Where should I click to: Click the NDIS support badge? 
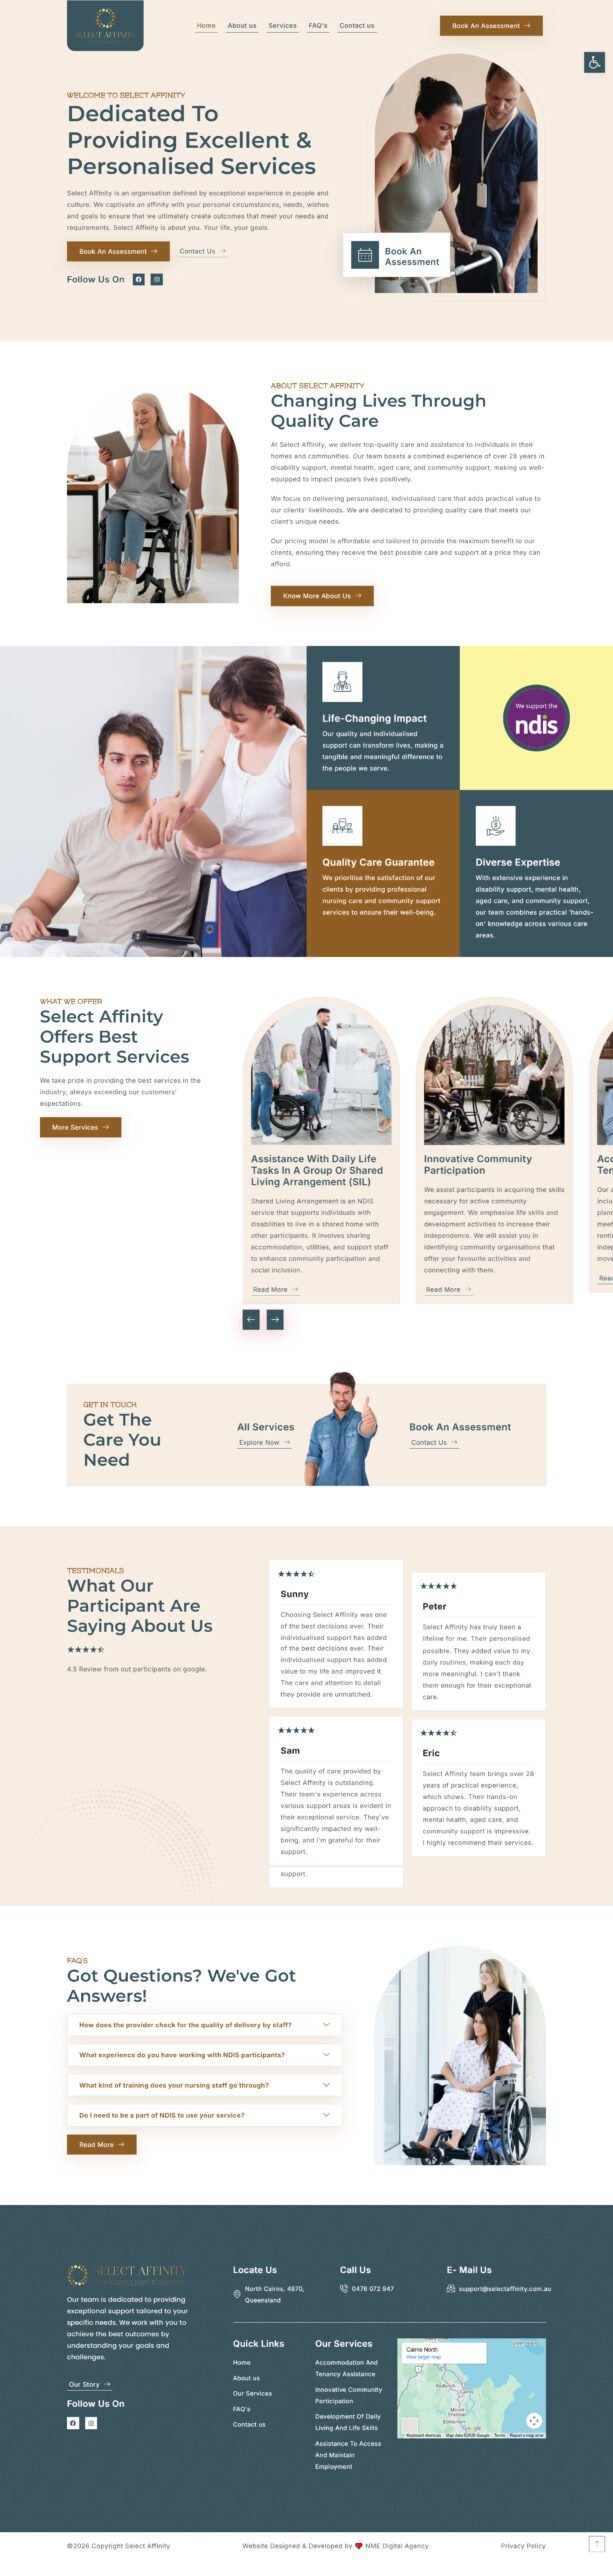536,718
